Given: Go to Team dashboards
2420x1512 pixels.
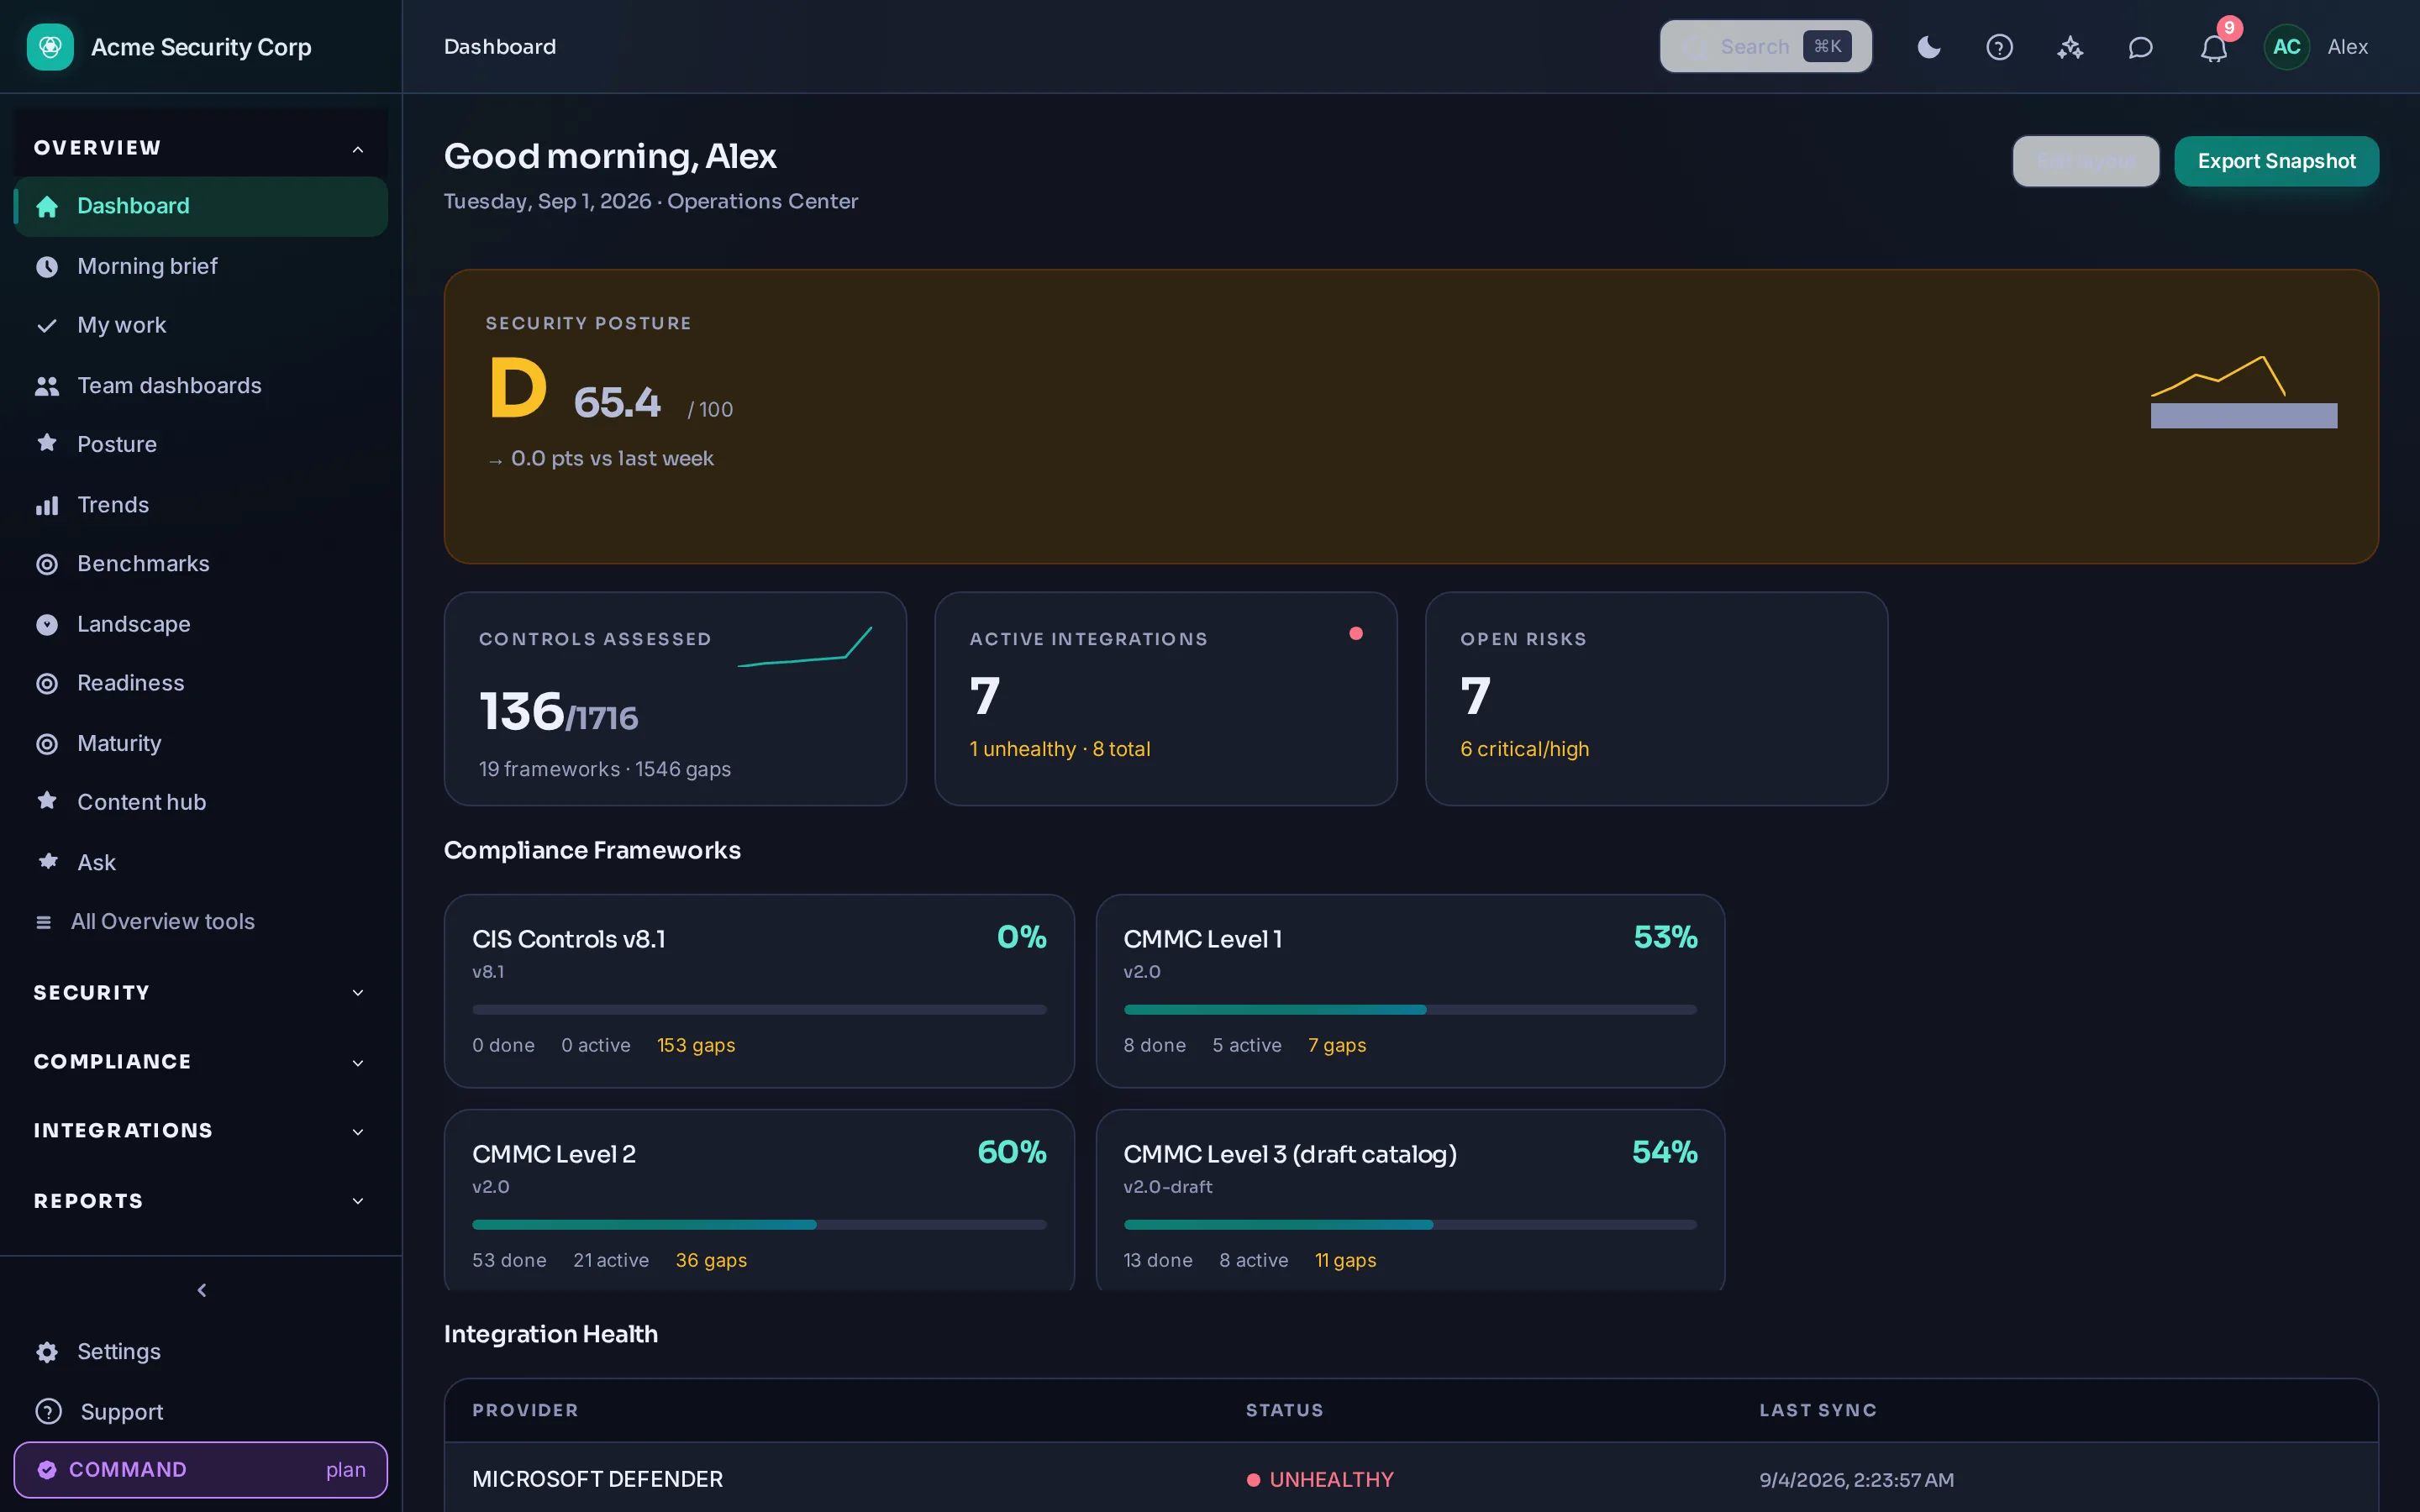Looking at the screenshot, I should click(200, 385).
